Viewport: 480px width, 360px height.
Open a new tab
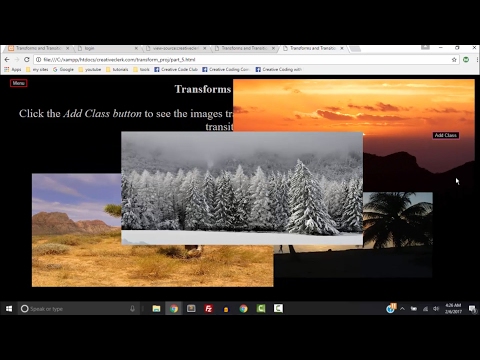(355, 49)
